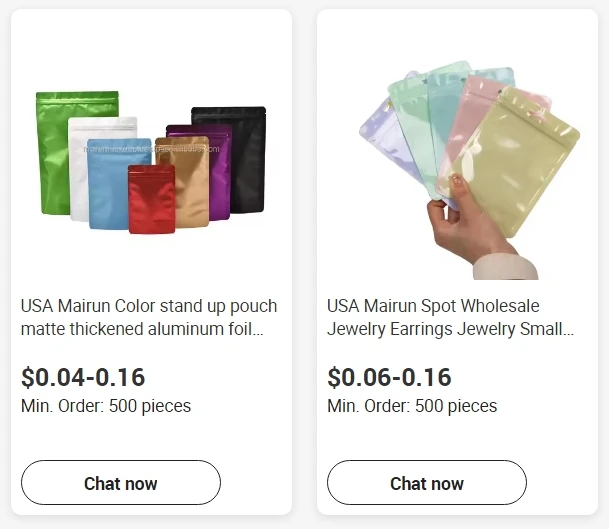Click Chat now under the stand up pouch
Image resolution: width=609 pixels, height=529 pixels.
(121, 483)
